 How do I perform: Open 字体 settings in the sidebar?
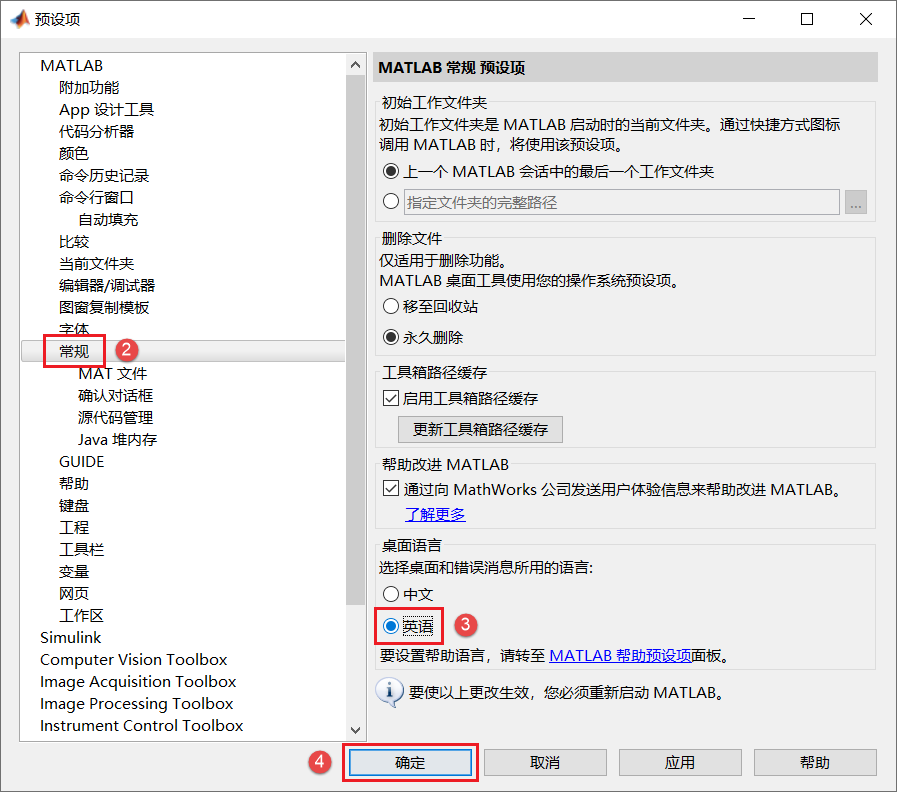pyautogui.click(x=75, y=329)
